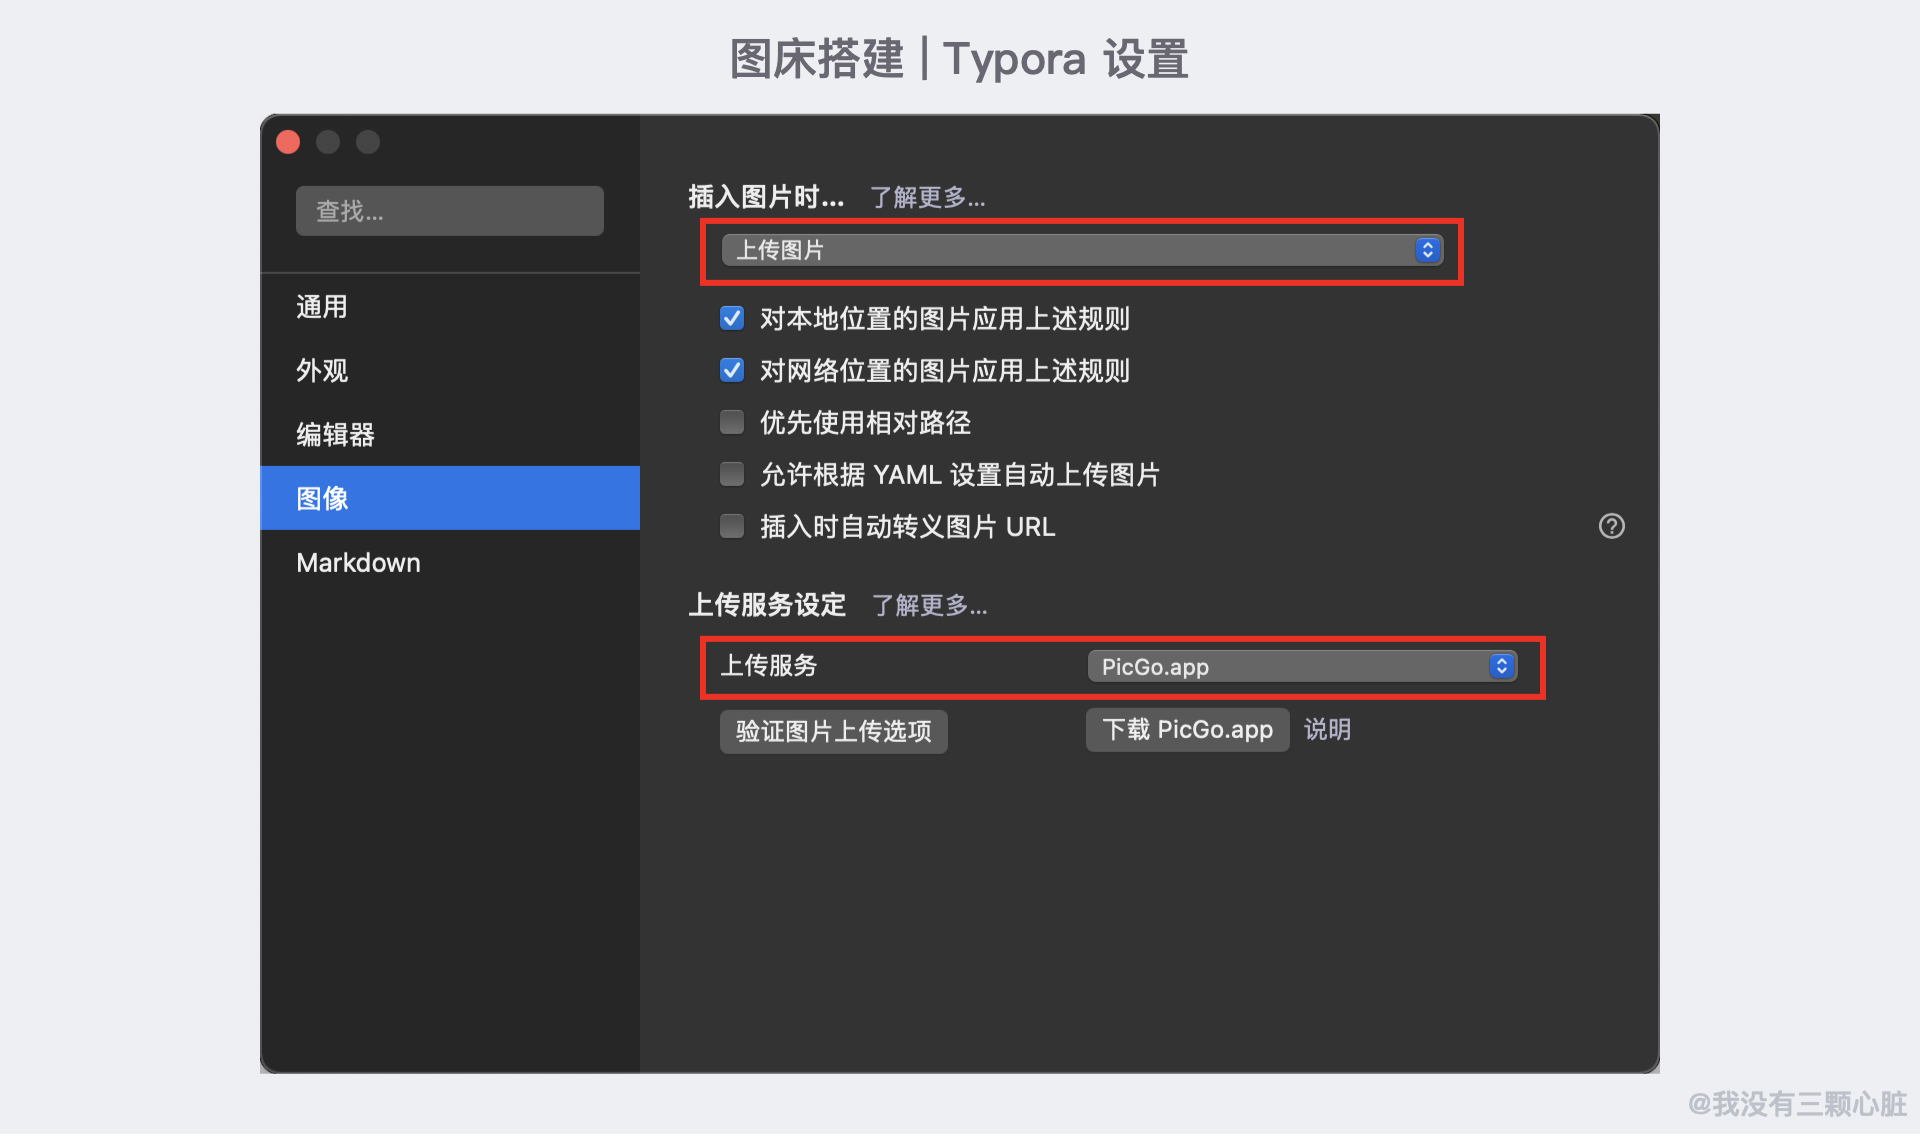This screenshot has height=1134, width=1920.
Task: Click the 验证图片上传选项 button
Action: point(833,731)
